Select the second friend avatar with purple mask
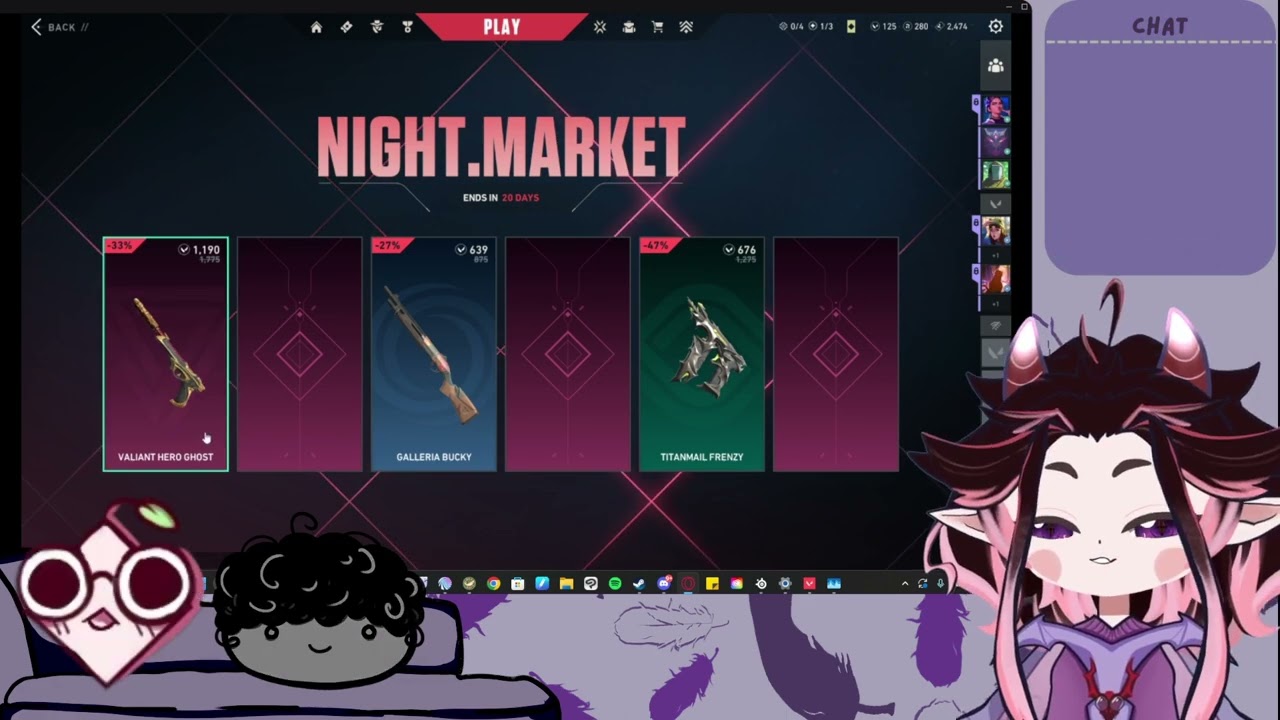 pyautogui.click(x=995, y=142)
